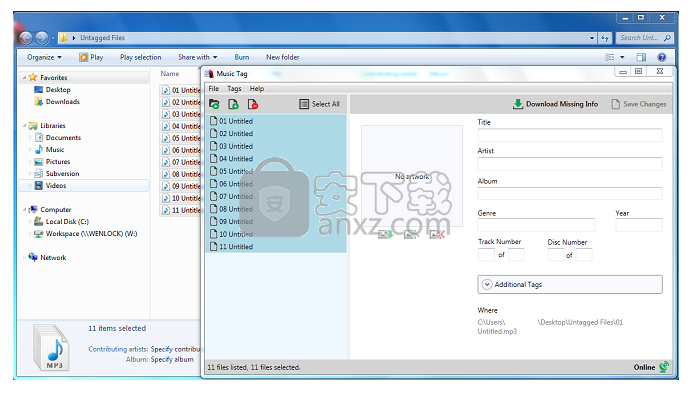
Task: Click New folder in Explorer toolbar
Action: tap(282, 57)
